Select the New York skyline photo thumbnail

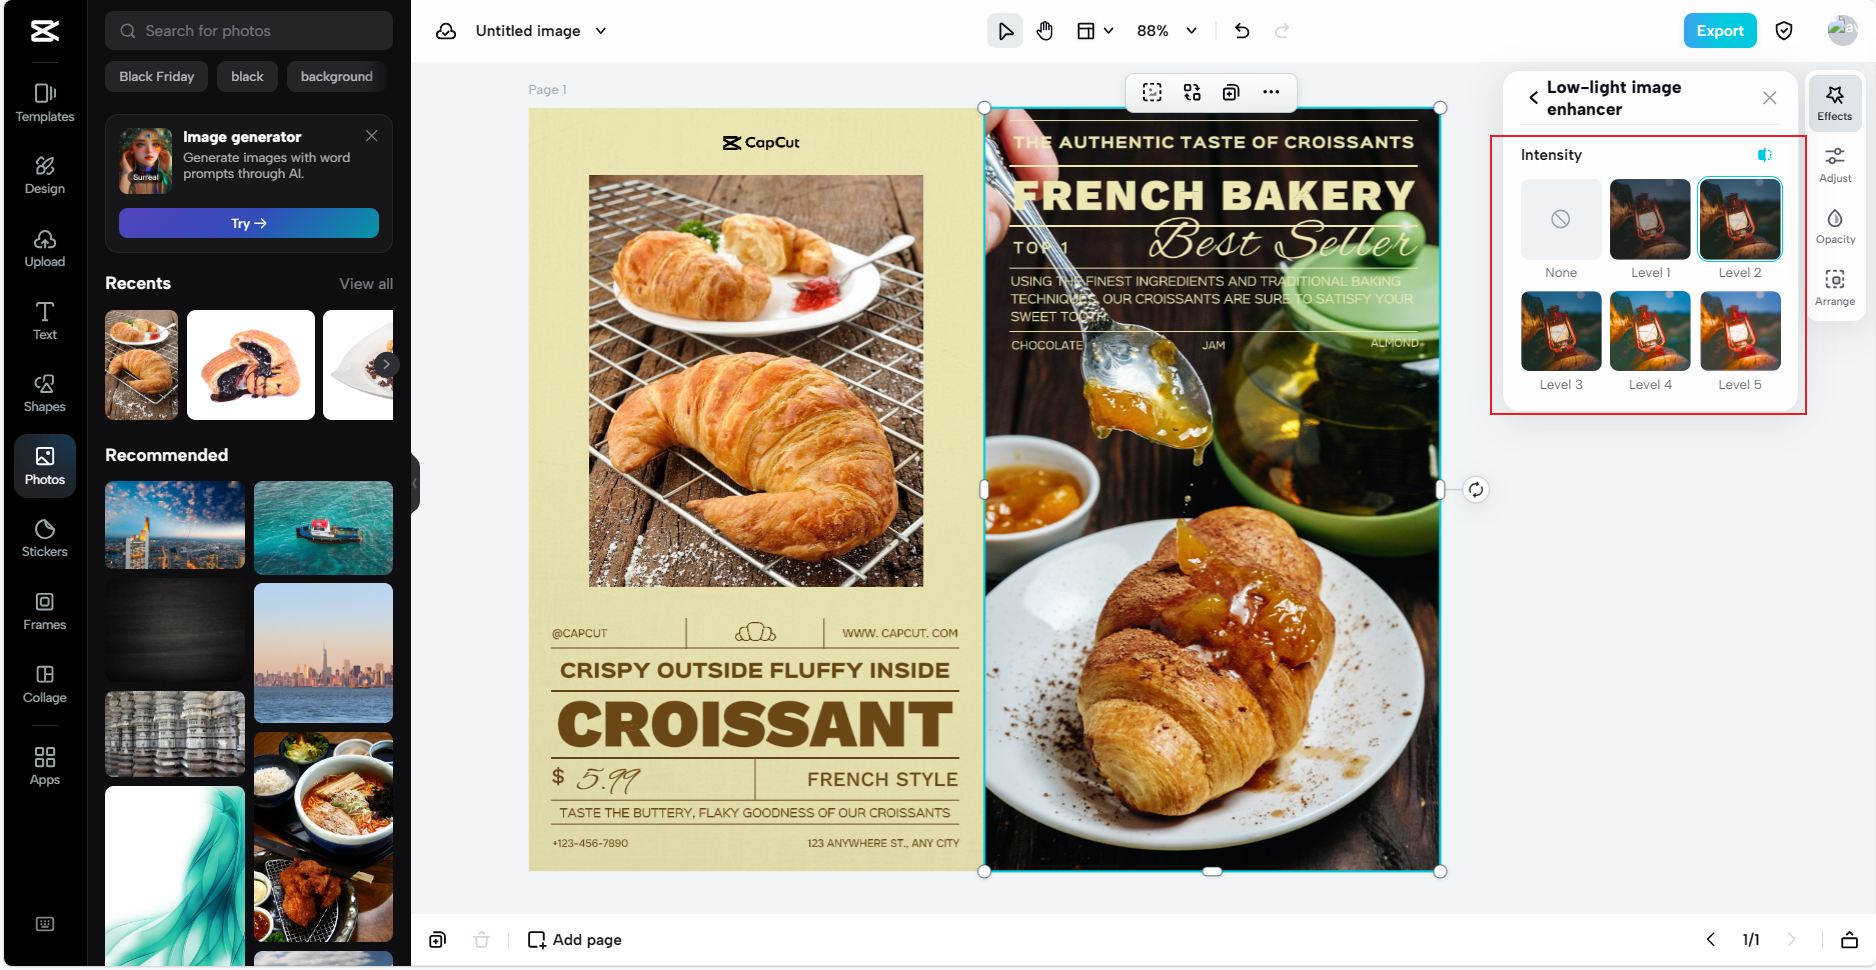[322, 652]
